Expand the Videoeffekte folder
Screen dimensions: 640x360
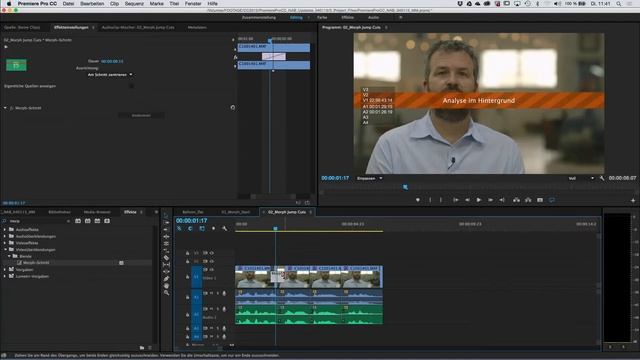point(5,243)
